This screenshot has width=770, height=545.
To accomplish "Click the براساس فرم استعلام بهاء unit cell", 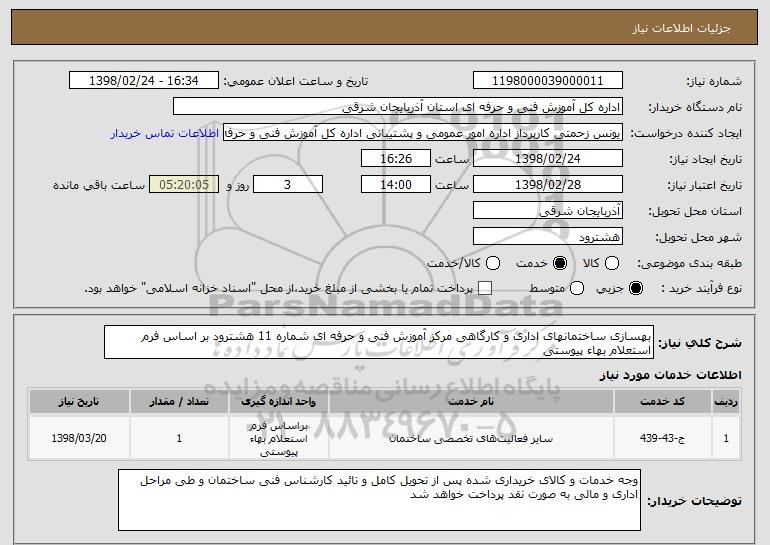I will (x=278, y=438).
